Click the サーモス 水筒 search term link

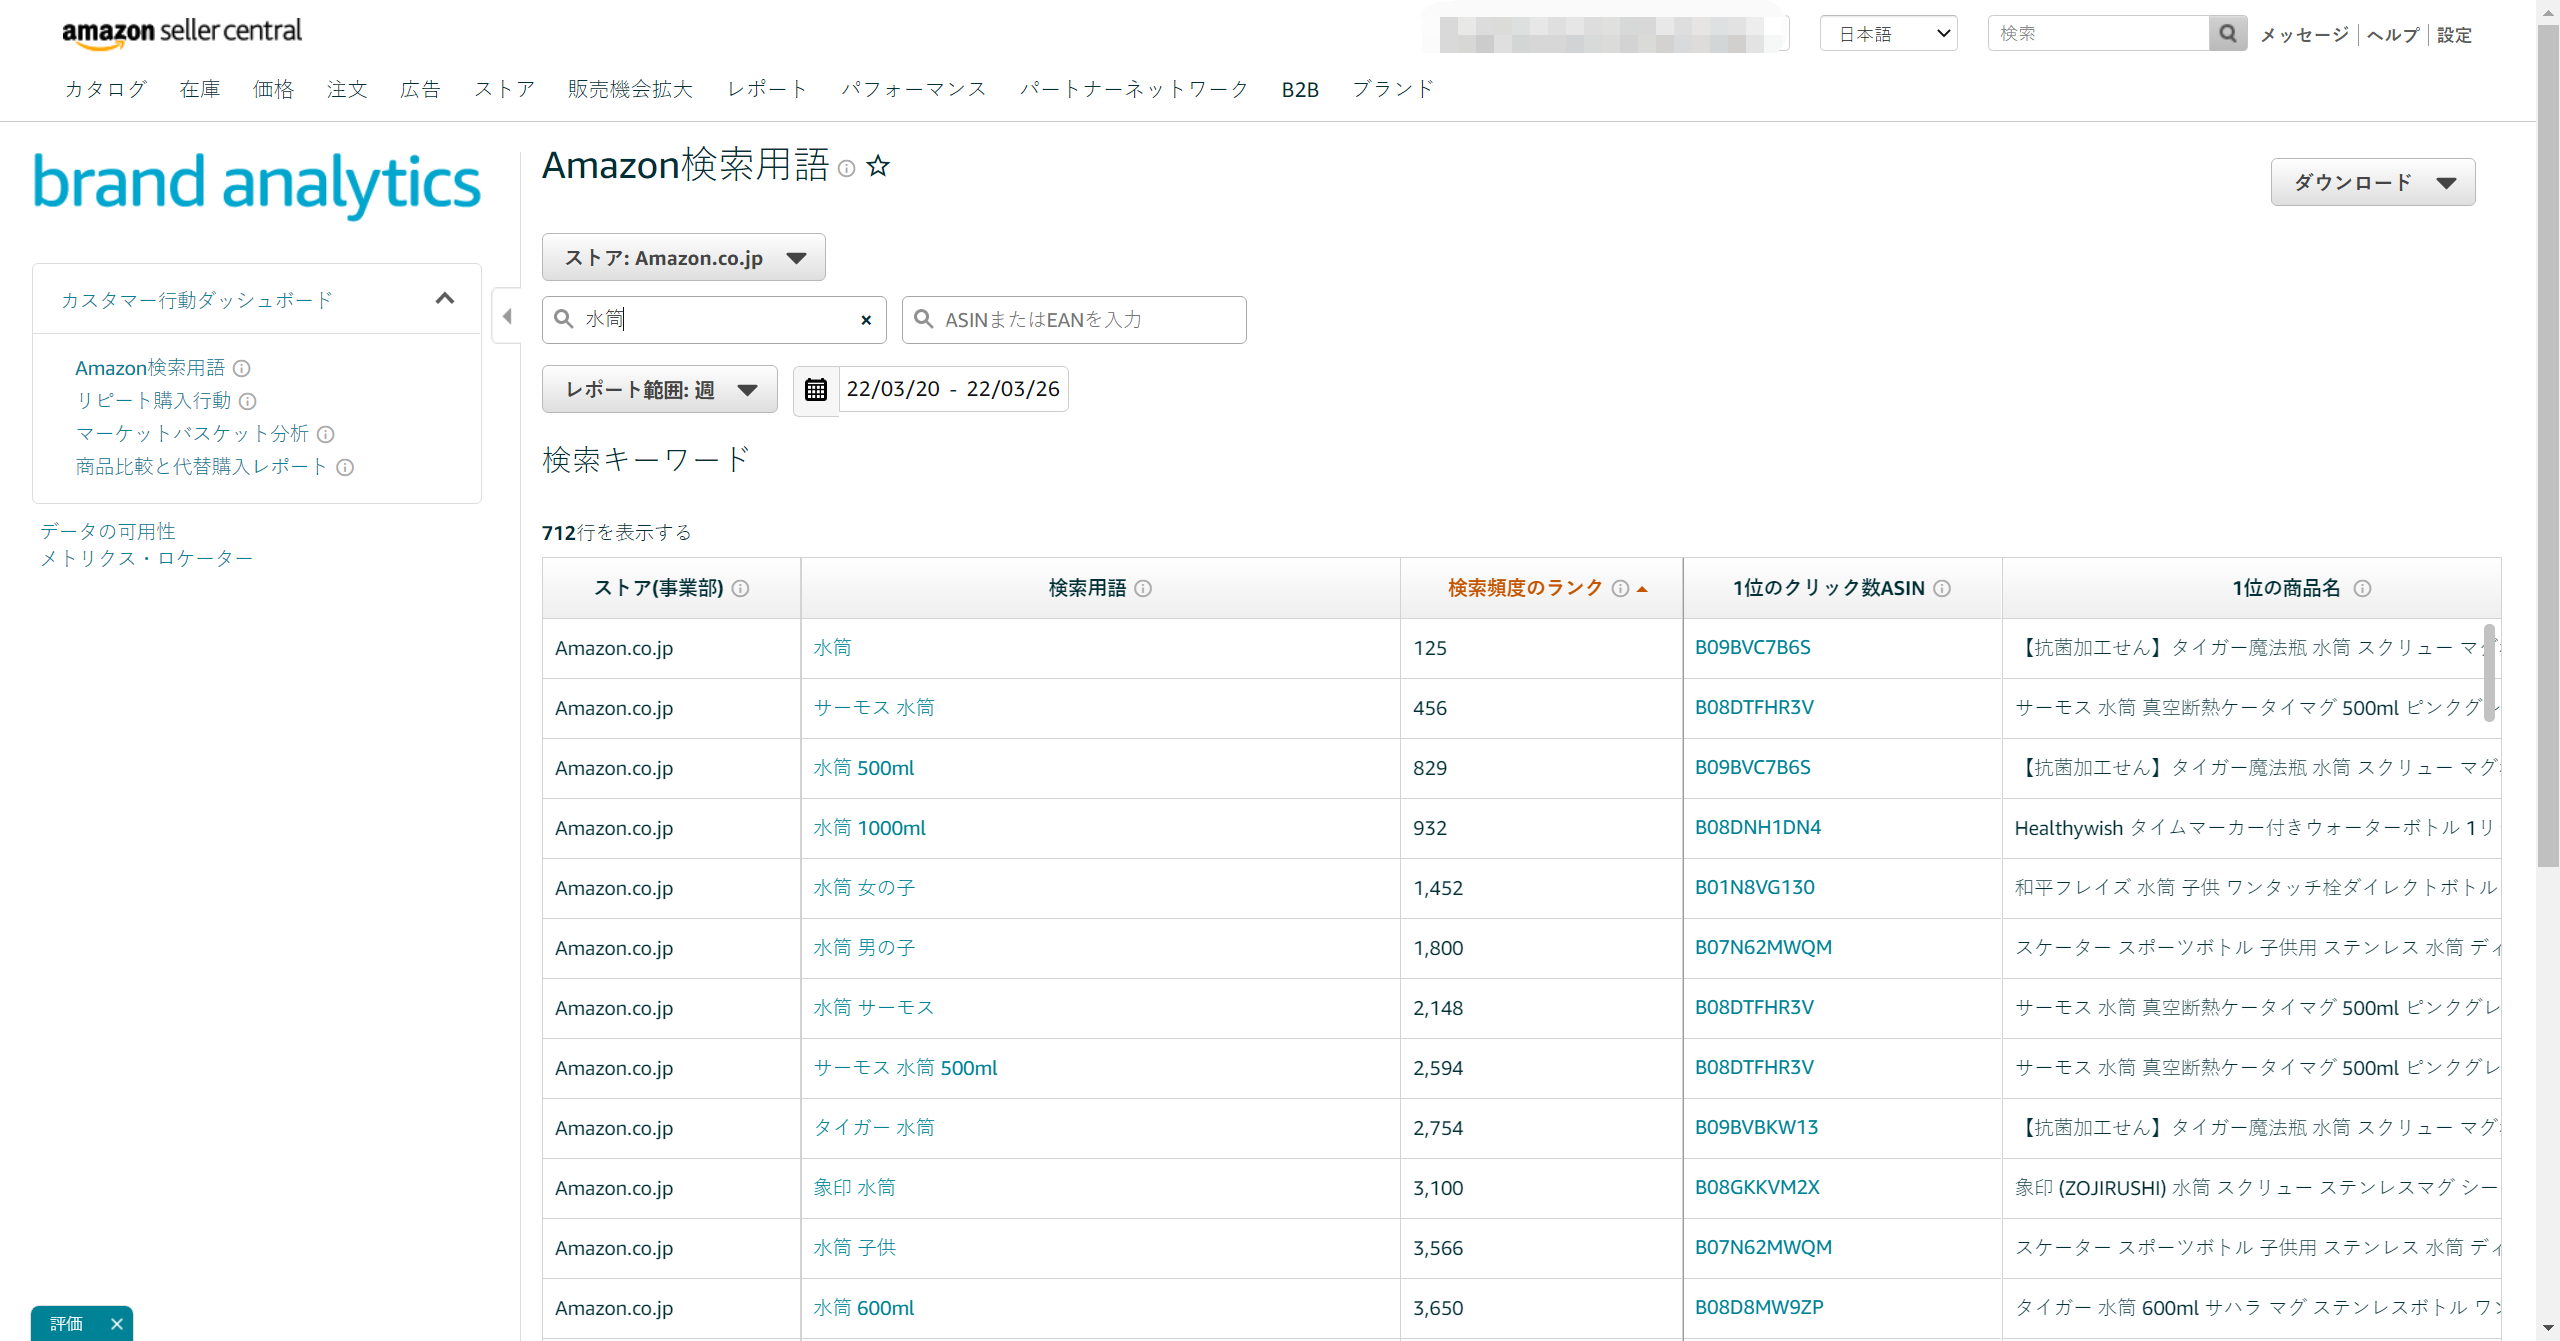[874, 707]
